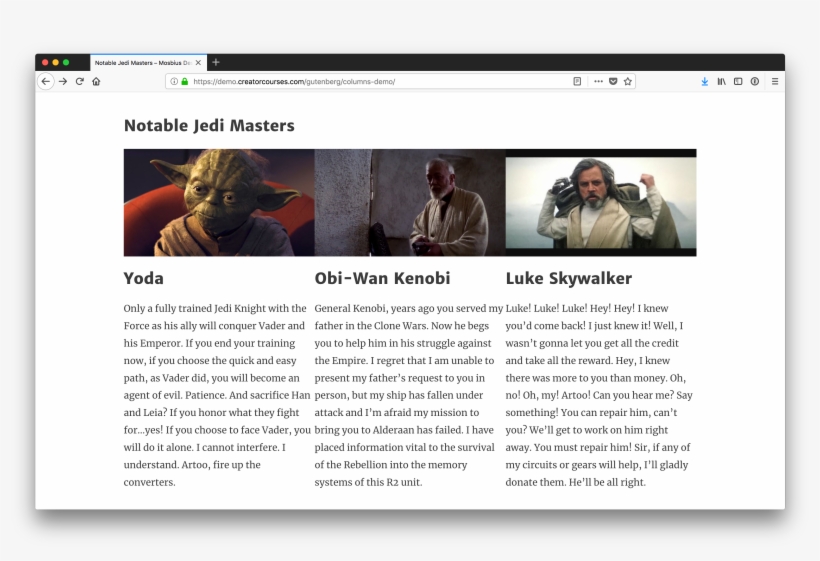Click the forward navigation arrow

(x=63, y=82)
